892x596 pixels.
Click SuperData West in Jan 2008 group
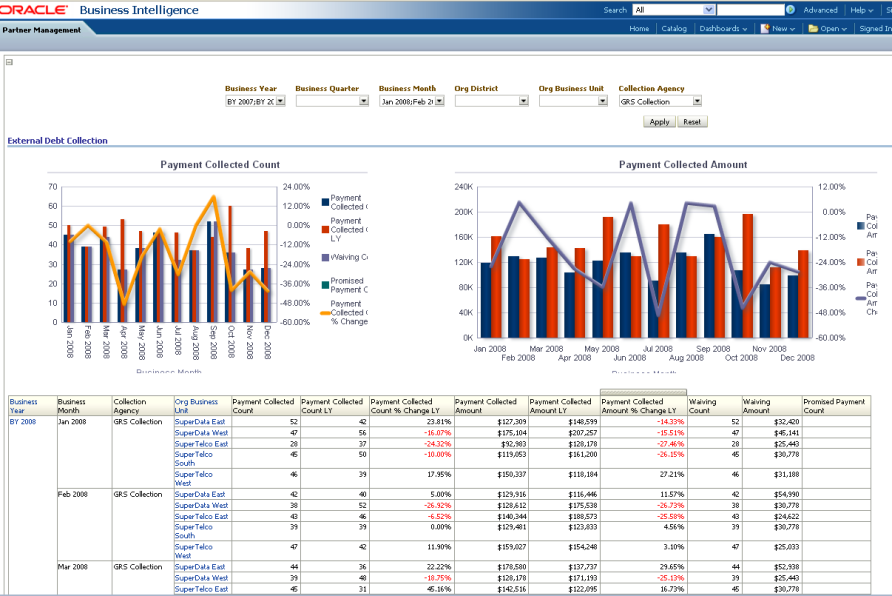pyautogui.click(x=201, y=433)
